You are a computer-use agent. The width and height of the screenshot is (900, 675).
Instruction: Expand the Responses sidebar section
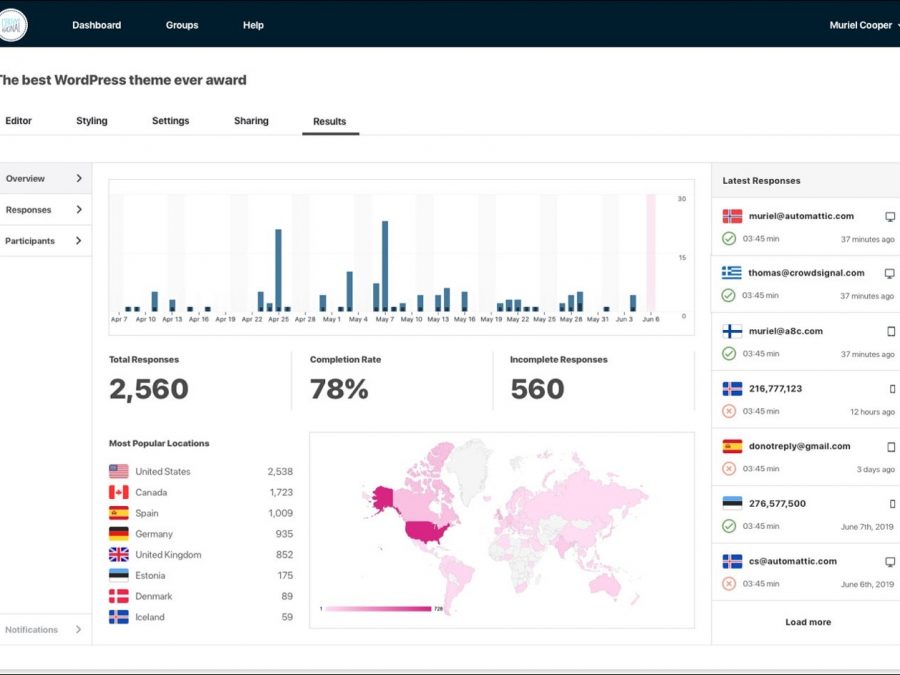pos(79,210)
